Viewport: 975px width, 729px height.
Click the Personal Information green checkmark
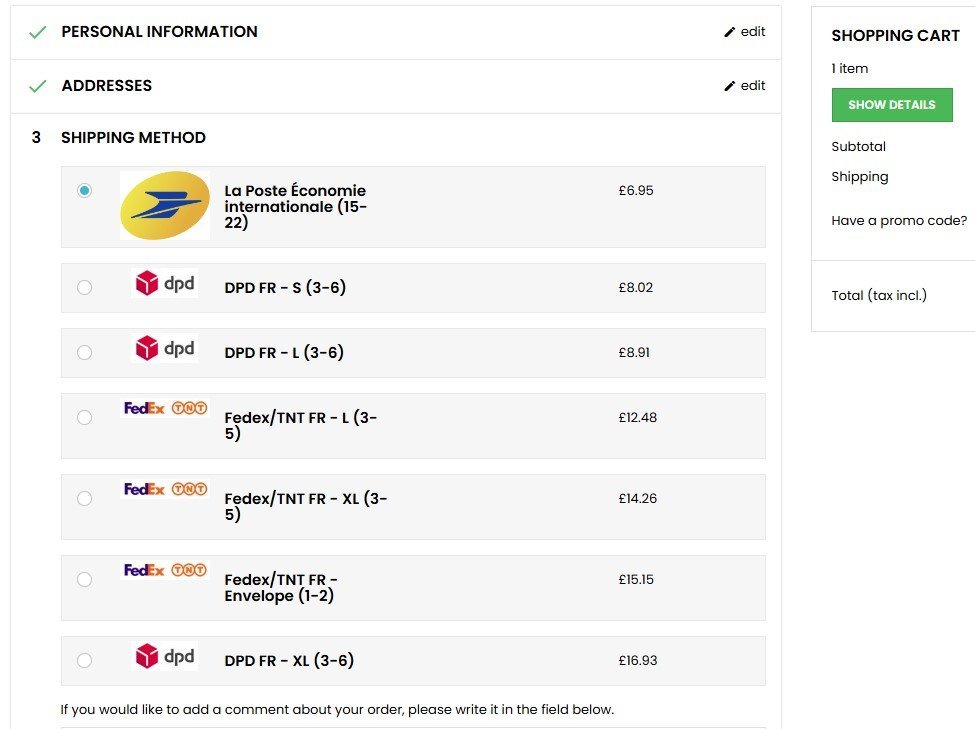pos(38,32)
